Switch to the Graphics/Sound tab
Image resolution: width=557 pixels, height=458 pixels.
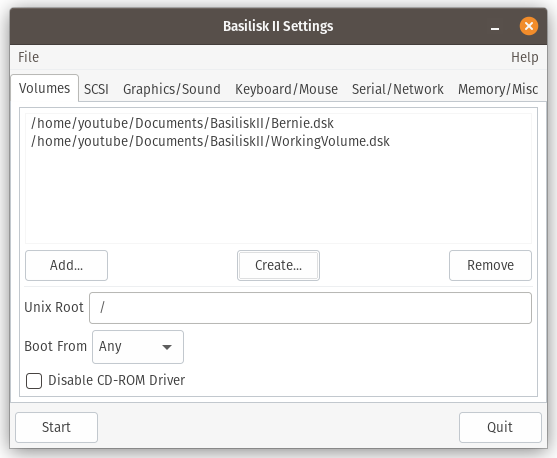[x=172, y=89]
